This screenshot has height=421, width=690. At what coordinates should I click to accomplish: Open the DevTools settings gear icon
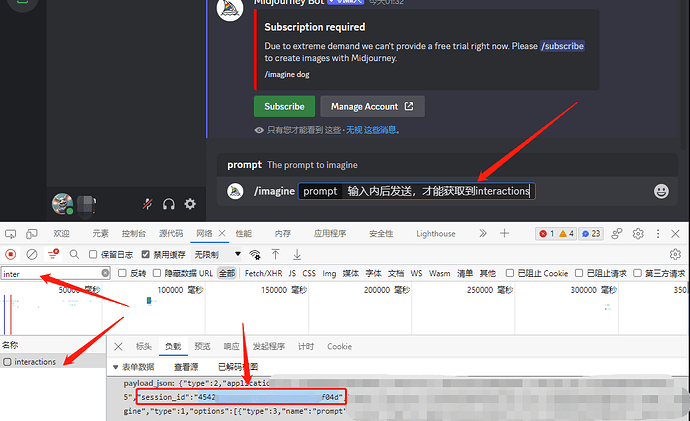[x=638, y=234]
